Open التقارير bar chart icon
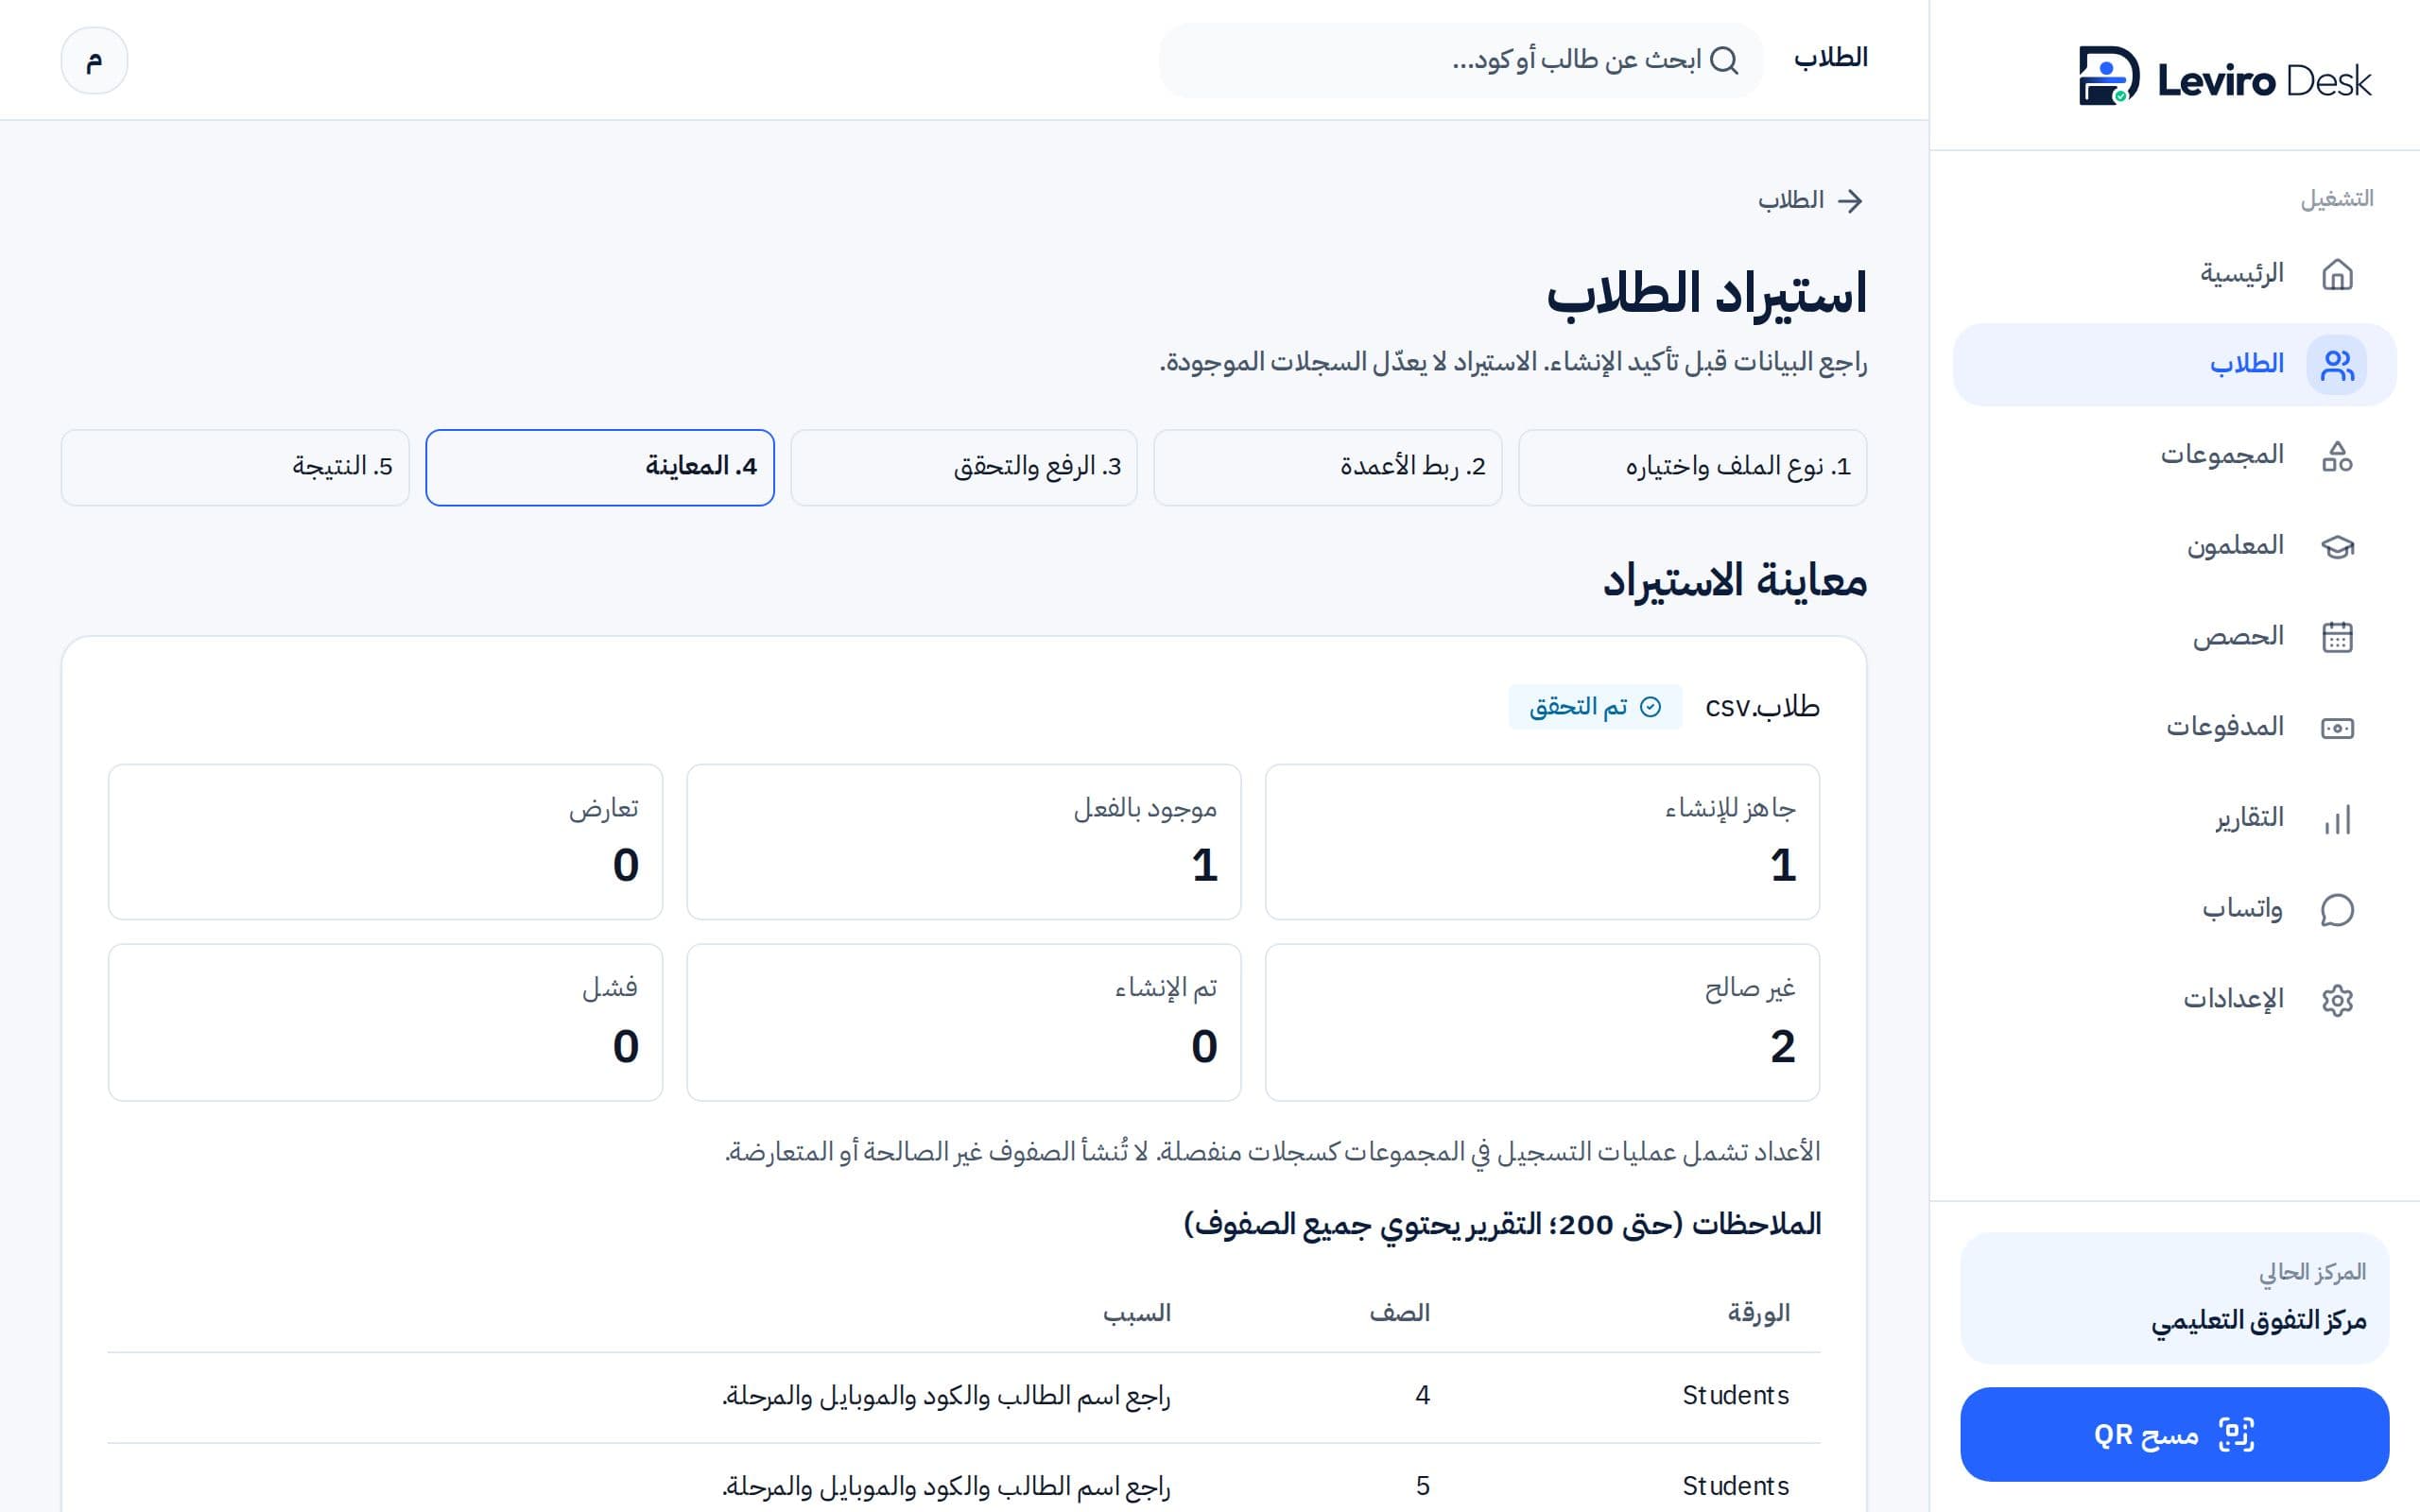The image size is (2420, 1512). pos(2337,819)
